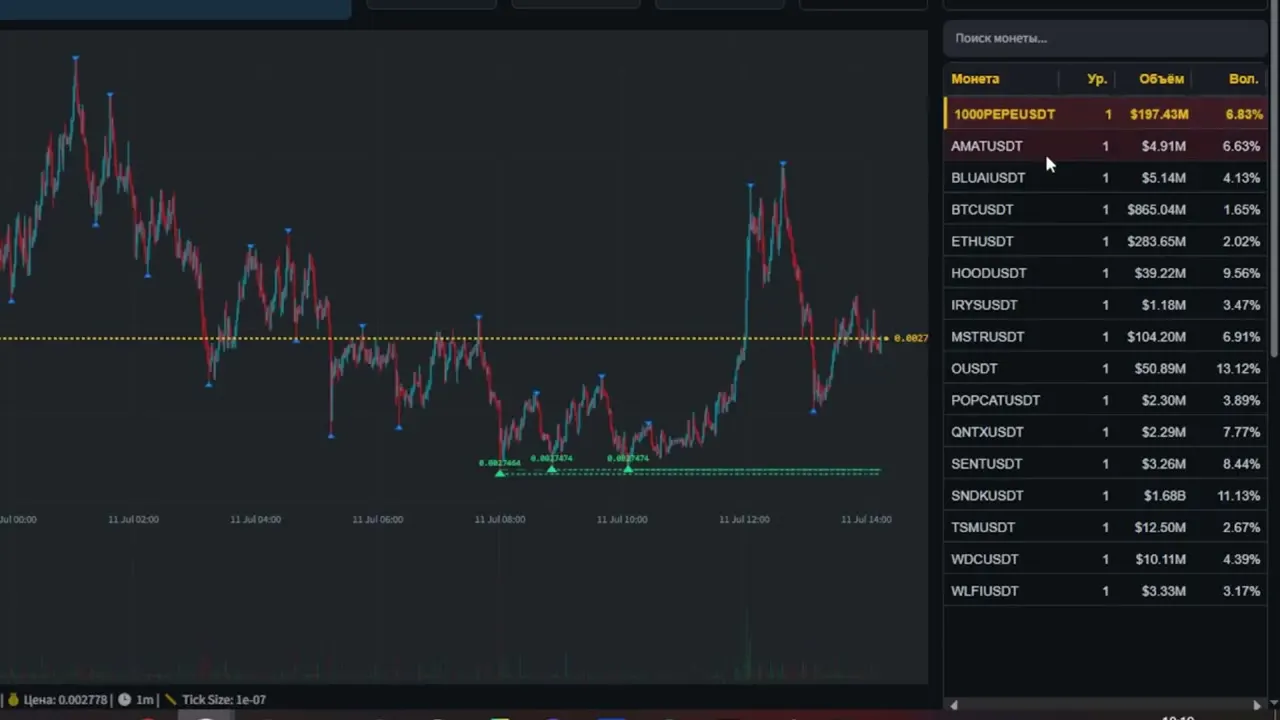1280x720 pixels.
Task: Click the right arrow of the horizontal scrollbar
Action: (1257, 705)
